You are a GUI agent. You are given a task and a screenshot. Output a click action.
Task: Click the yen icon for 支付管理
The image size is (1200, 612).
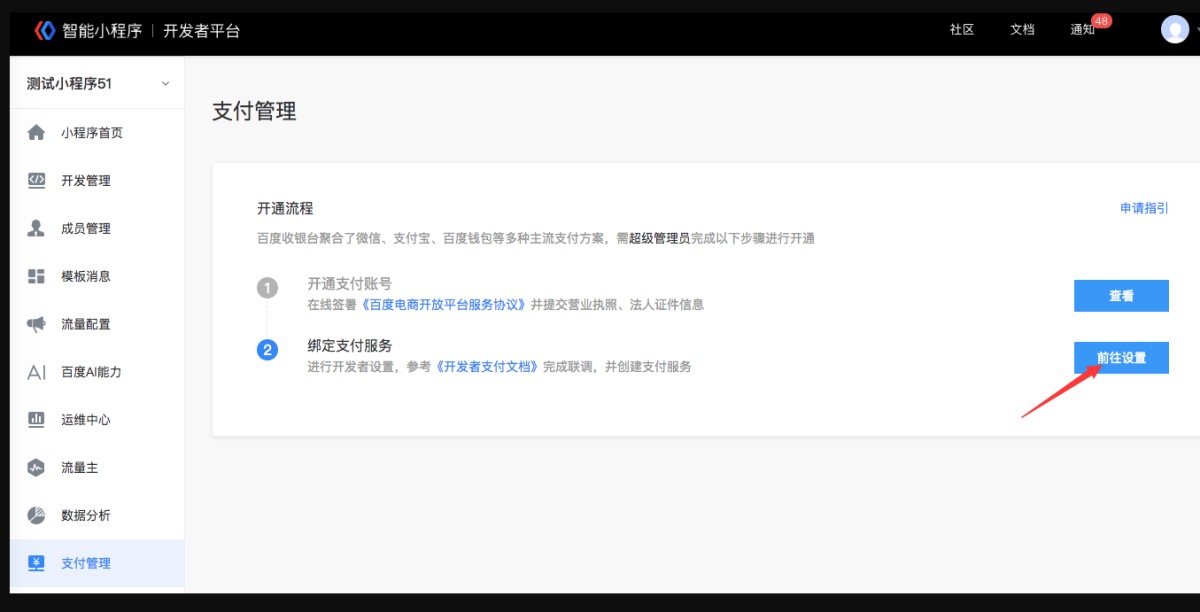click(36, 563)
